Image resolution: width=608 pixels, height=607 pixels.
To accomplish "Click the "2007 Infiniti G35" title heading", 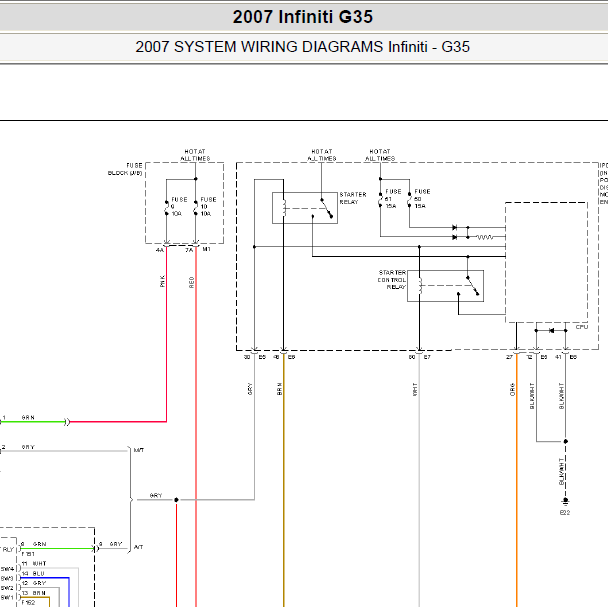I will click(302, 17).
